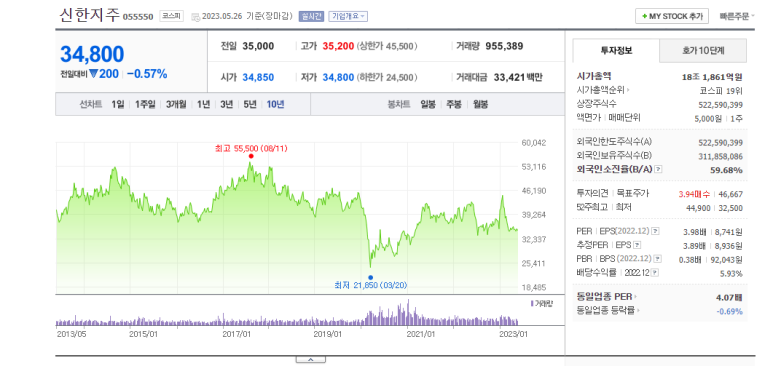Select the 5년 line chart period
Screen dimensions: 773x366
point(249,105)
